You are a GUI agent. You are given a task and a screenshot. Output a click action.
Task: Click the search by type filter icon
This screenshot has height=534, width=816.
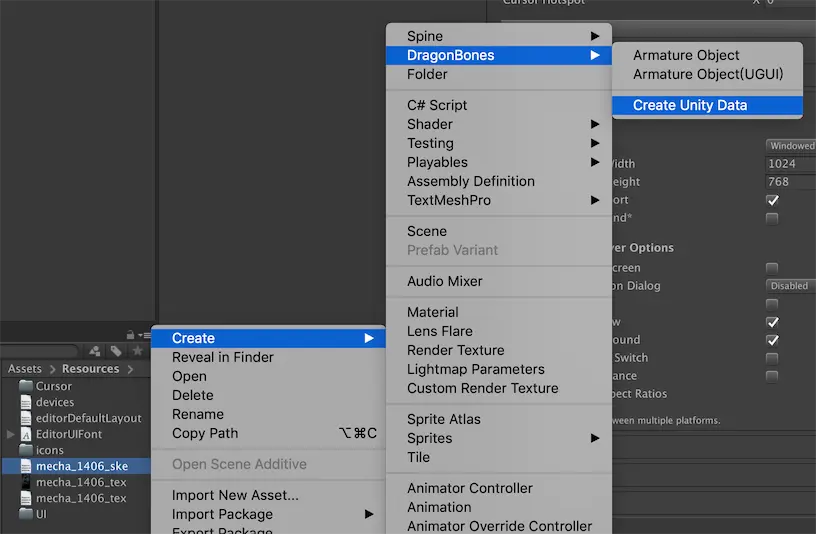coord(95,351)
